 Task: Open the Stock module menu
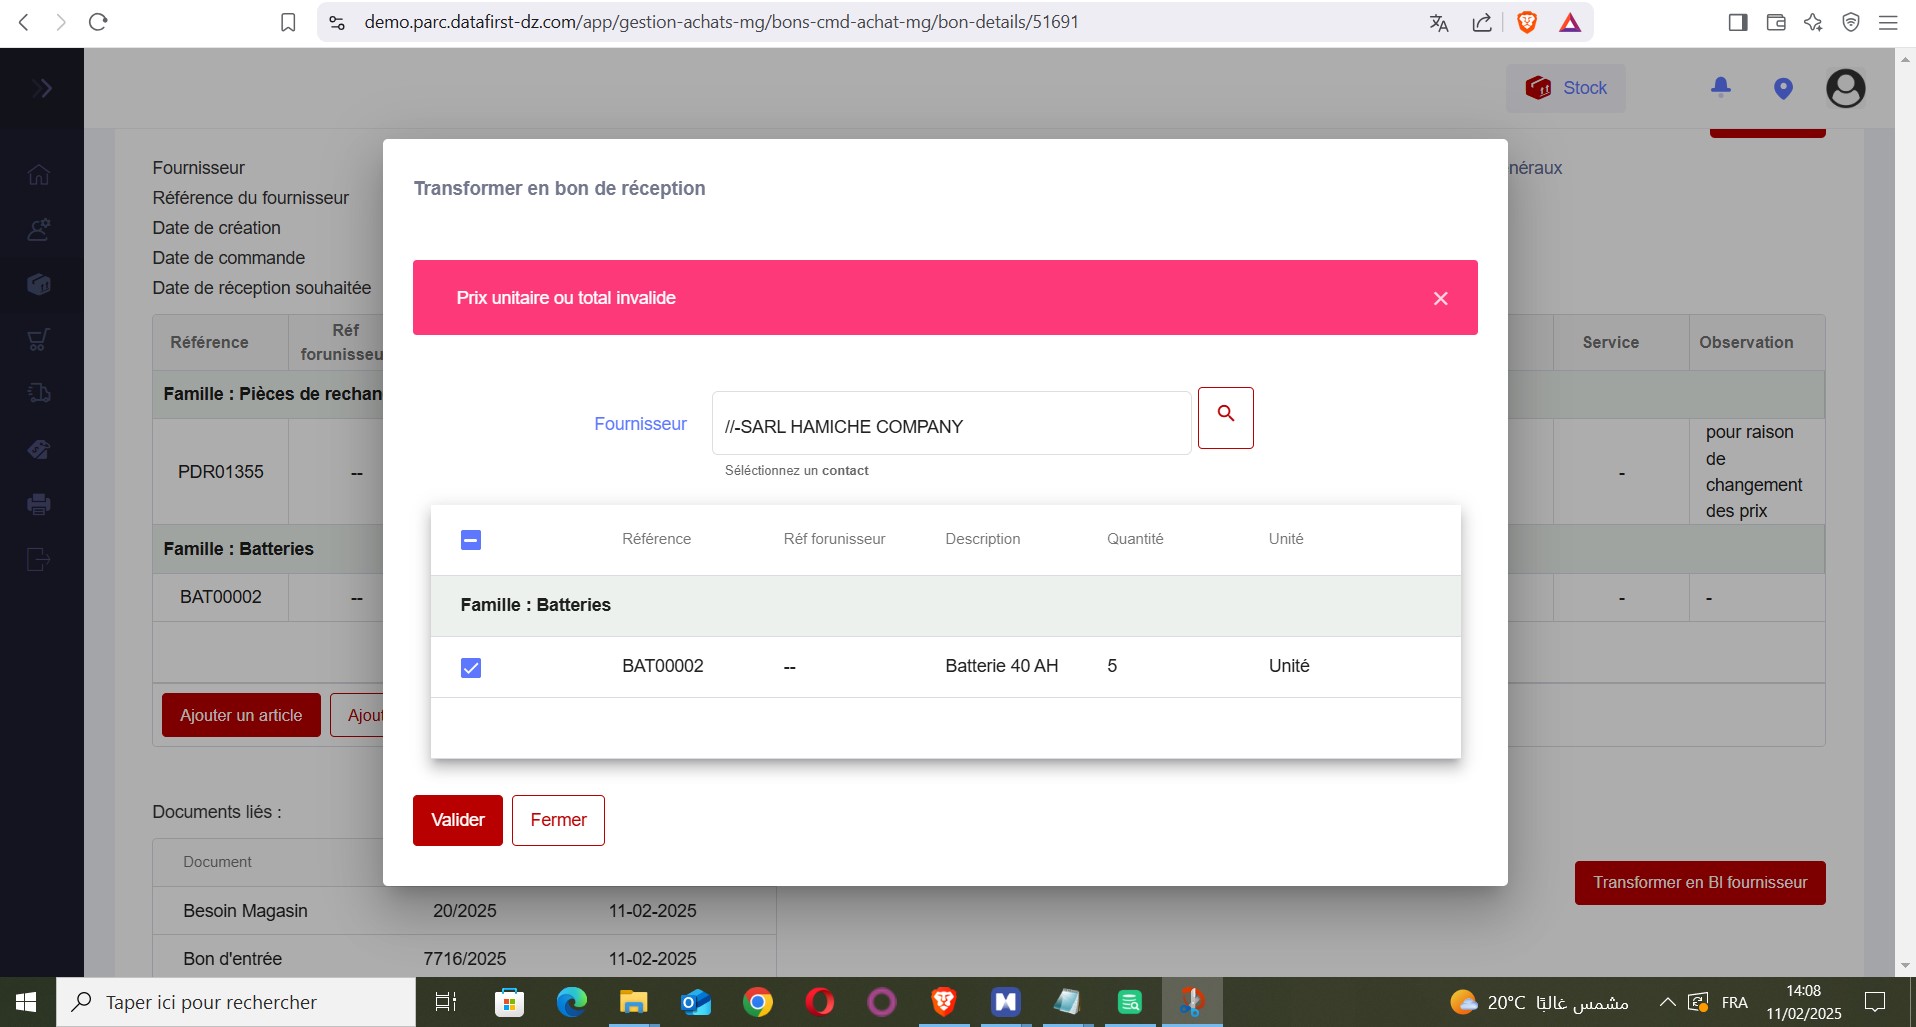click(x=1565, y=88)
